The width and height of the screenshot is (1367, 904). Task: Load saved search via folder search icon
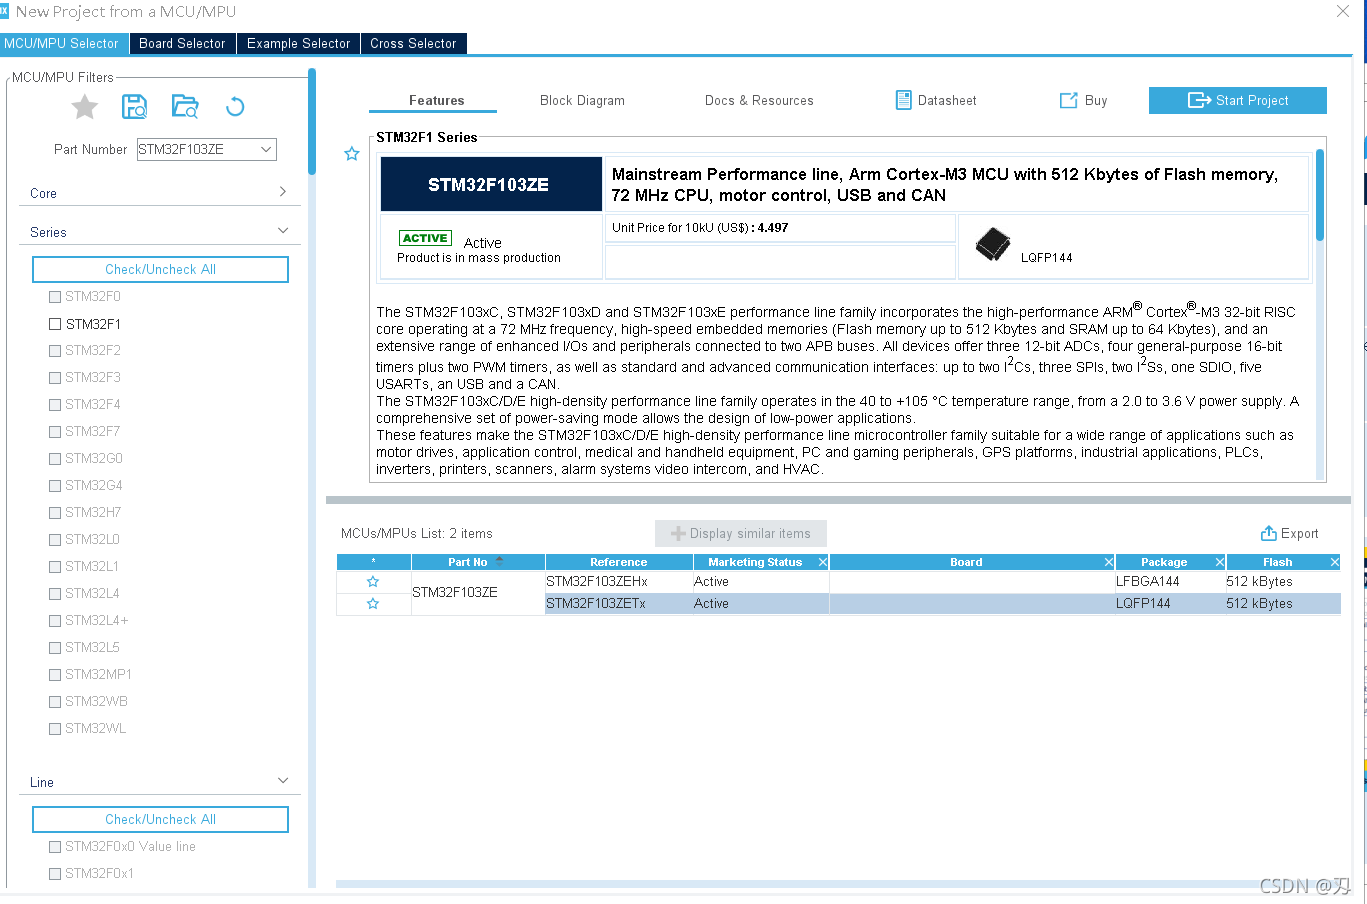point(185,106)
